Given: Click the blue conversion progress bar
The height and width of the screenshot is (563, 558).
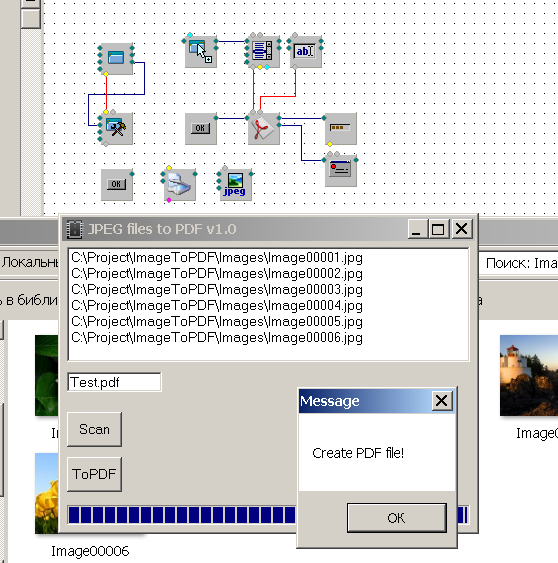Looking at the screenshot, I should pos(268,515).
